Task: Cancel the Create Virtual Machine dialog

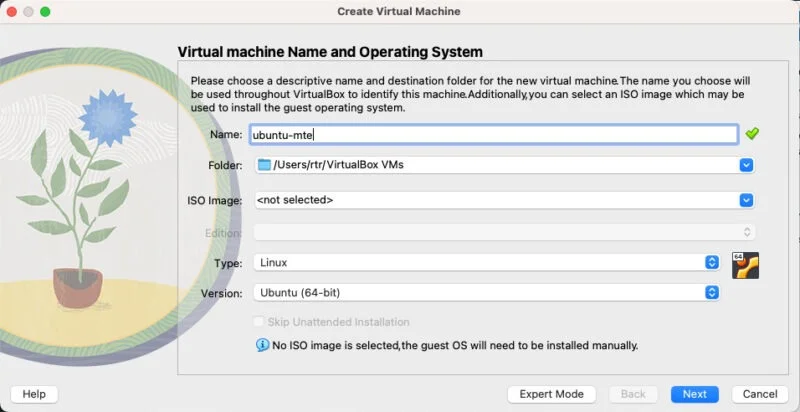Action: coord(760,394)
